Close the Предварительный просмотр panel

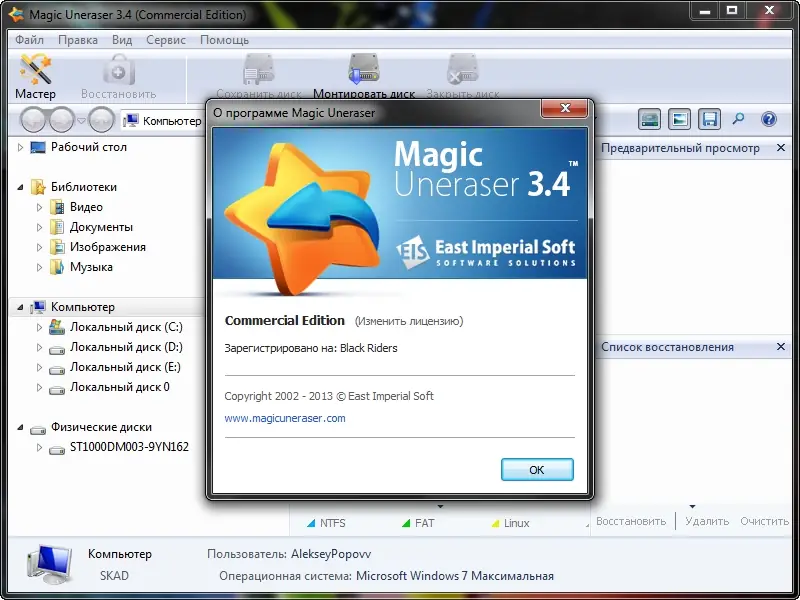click(x=780, y=148)
